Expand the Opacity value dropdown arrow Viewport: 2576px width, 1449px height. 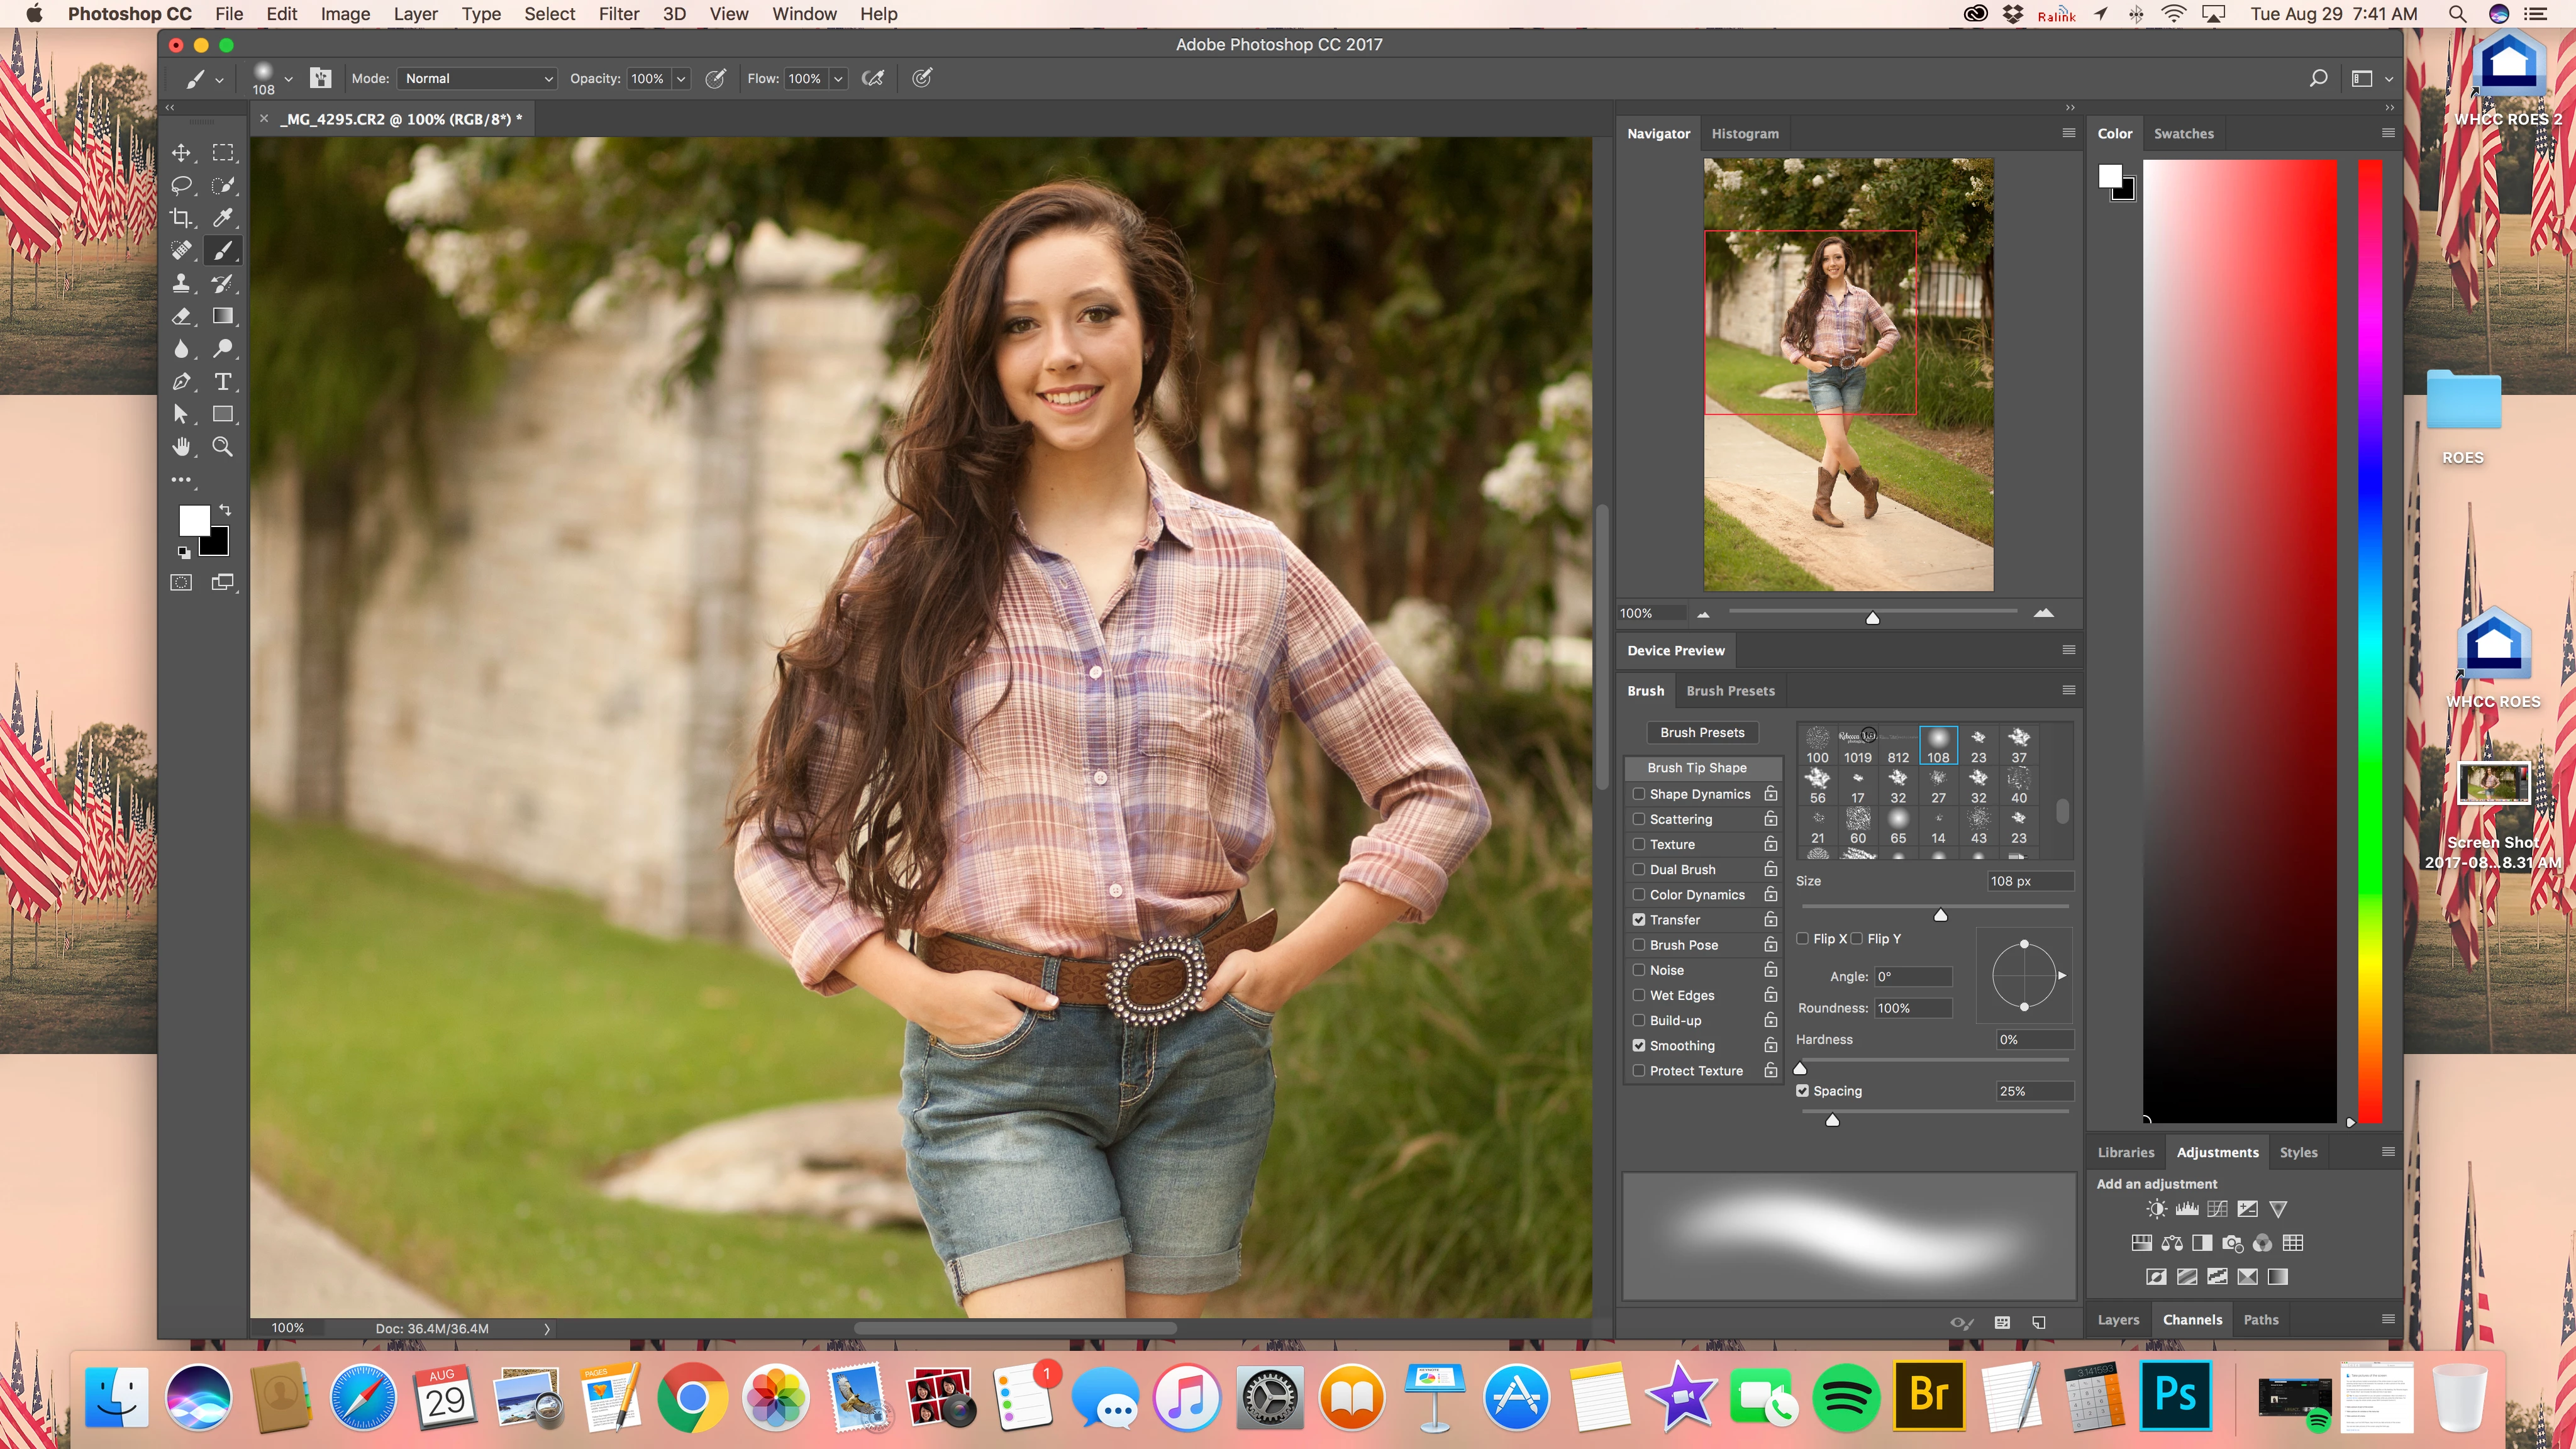click(x=681, y=78)
